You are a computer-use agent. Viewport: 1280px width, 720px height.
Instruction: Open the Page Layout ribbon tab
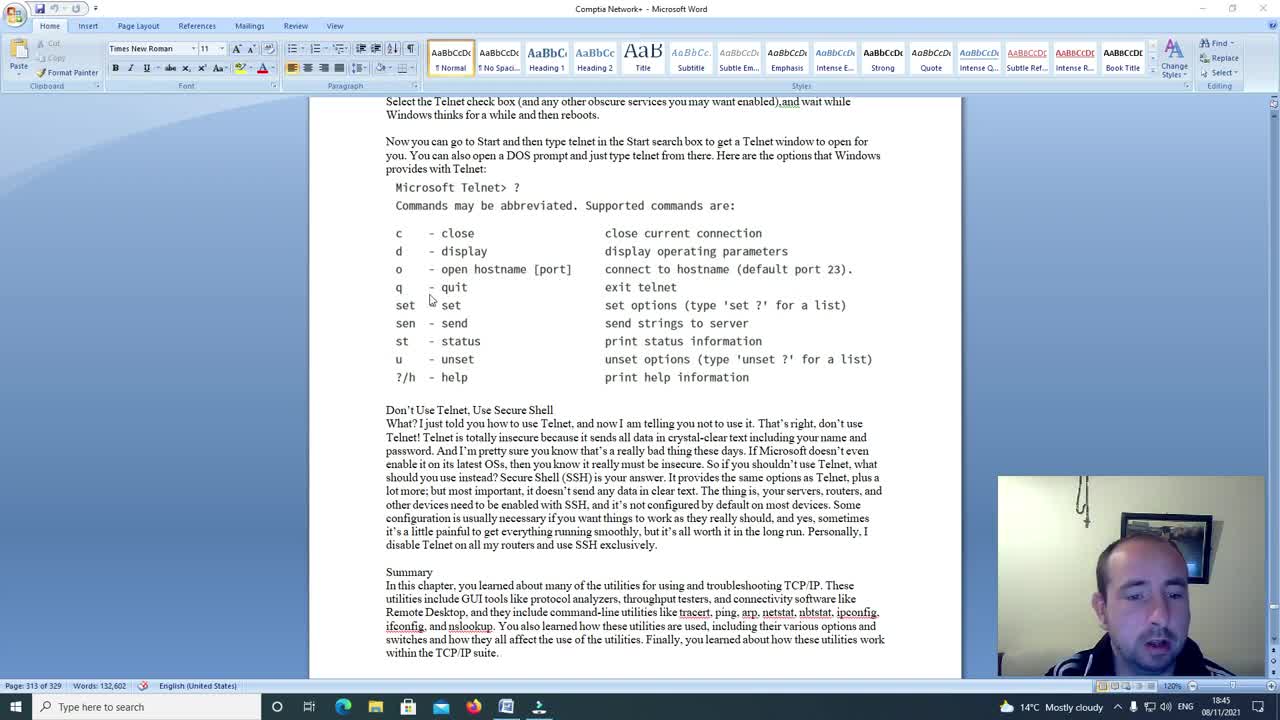point(138,26)
